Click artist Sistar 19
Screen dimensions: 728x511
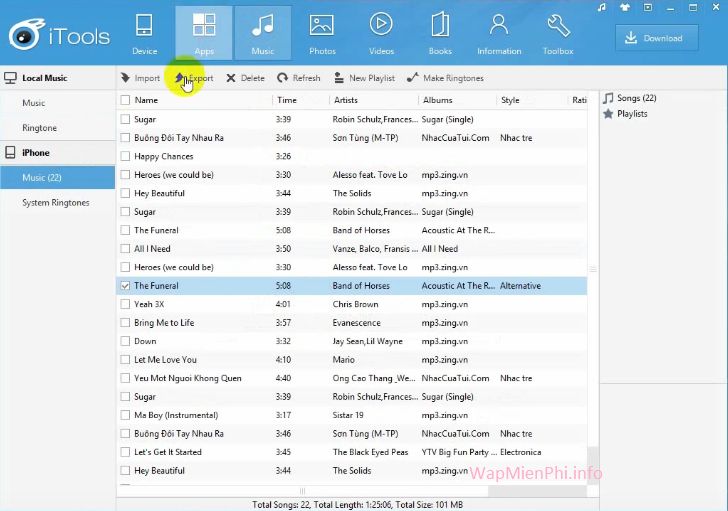(x=348, y=415)
